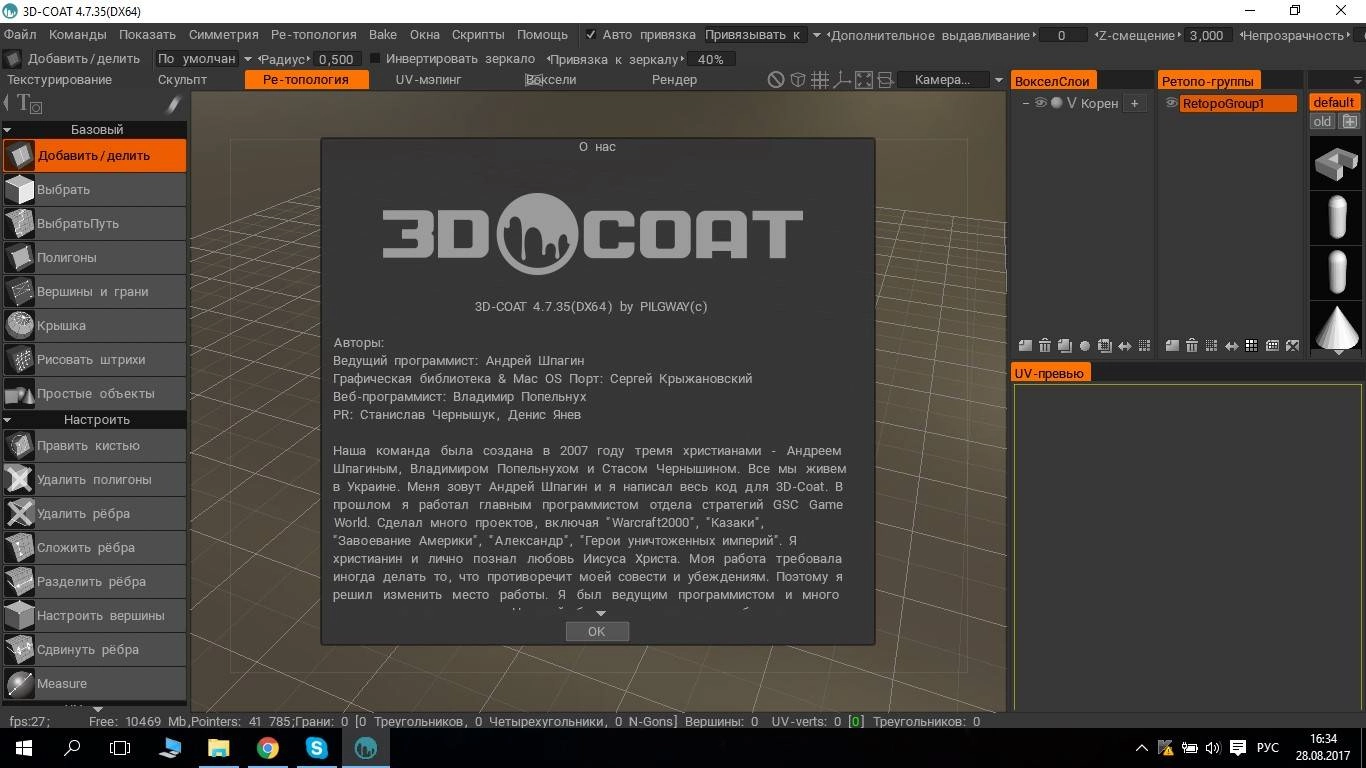The width and height of the screenshot is (1366, 768).
Task: Collapse the Корен layer tree with minus
Action: click(x=1026, y=103)
